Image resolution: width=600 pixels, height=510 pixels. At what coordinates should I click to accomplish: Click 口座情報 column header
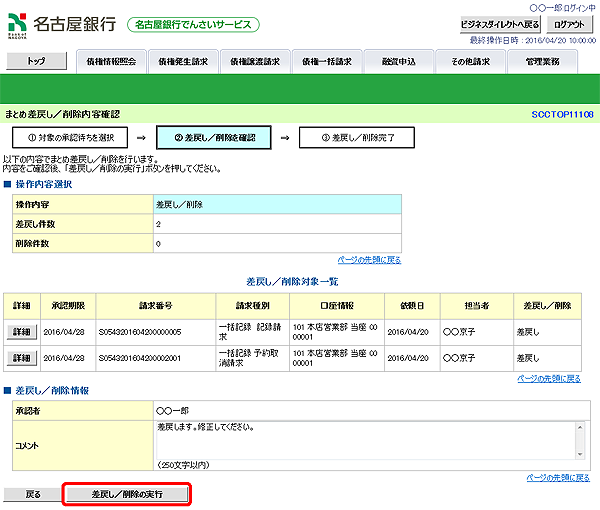pyautogui.click(x=337, y=306)
